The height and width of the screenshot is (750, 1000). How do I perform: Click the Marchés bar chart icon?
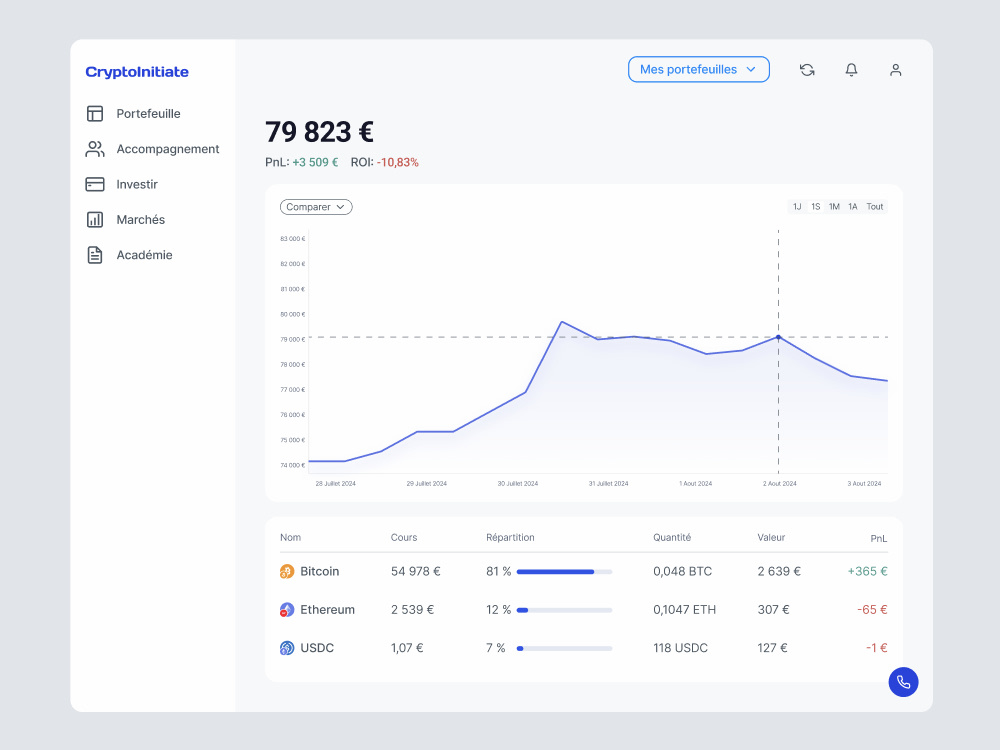pos(95,219)
